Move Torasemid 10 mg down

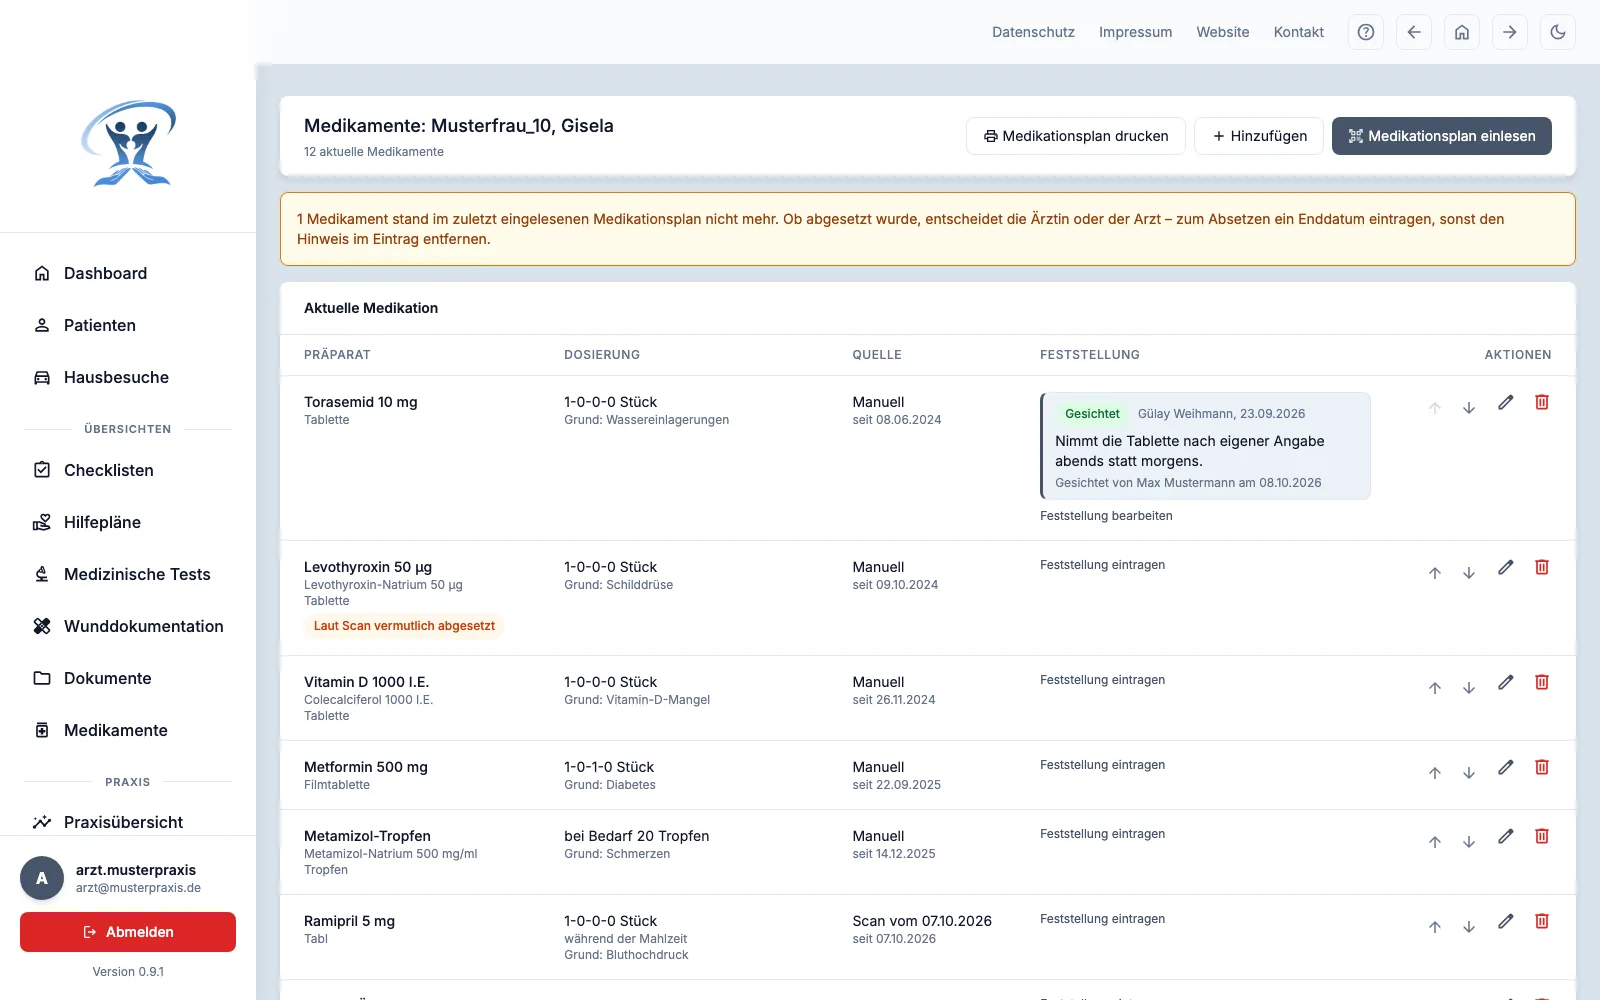click(1469, 408)
